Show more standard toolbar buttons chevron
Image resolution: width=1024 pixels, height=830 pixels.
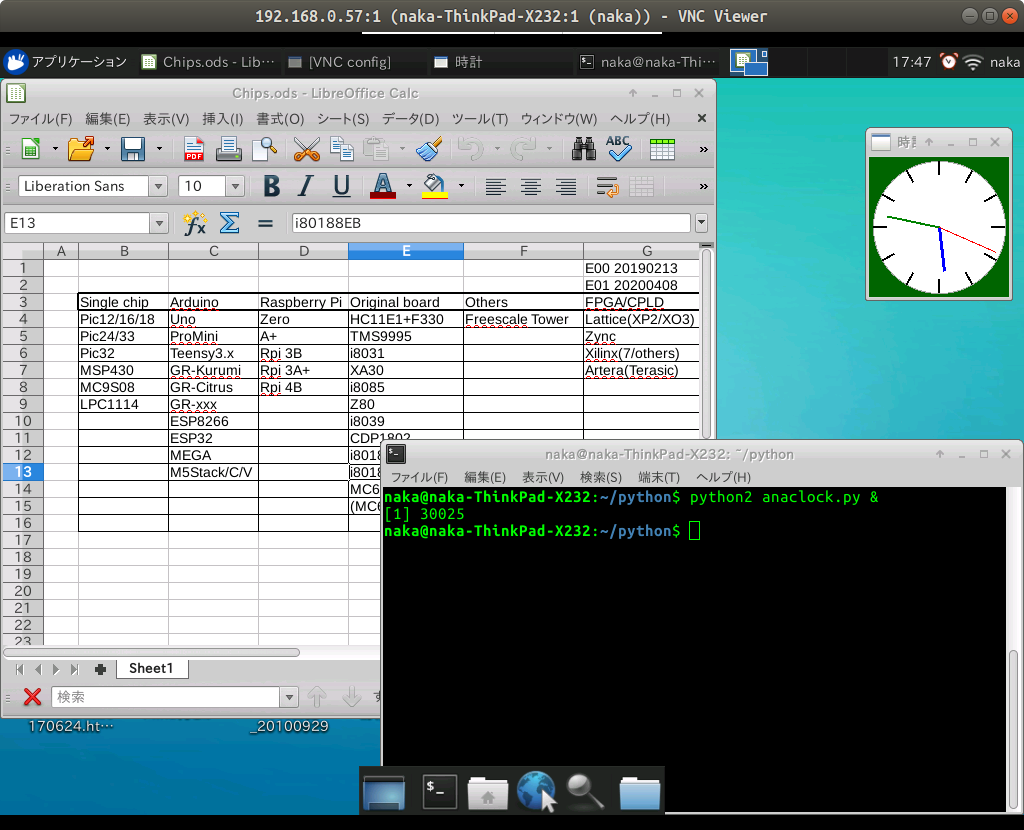(703, 150)
